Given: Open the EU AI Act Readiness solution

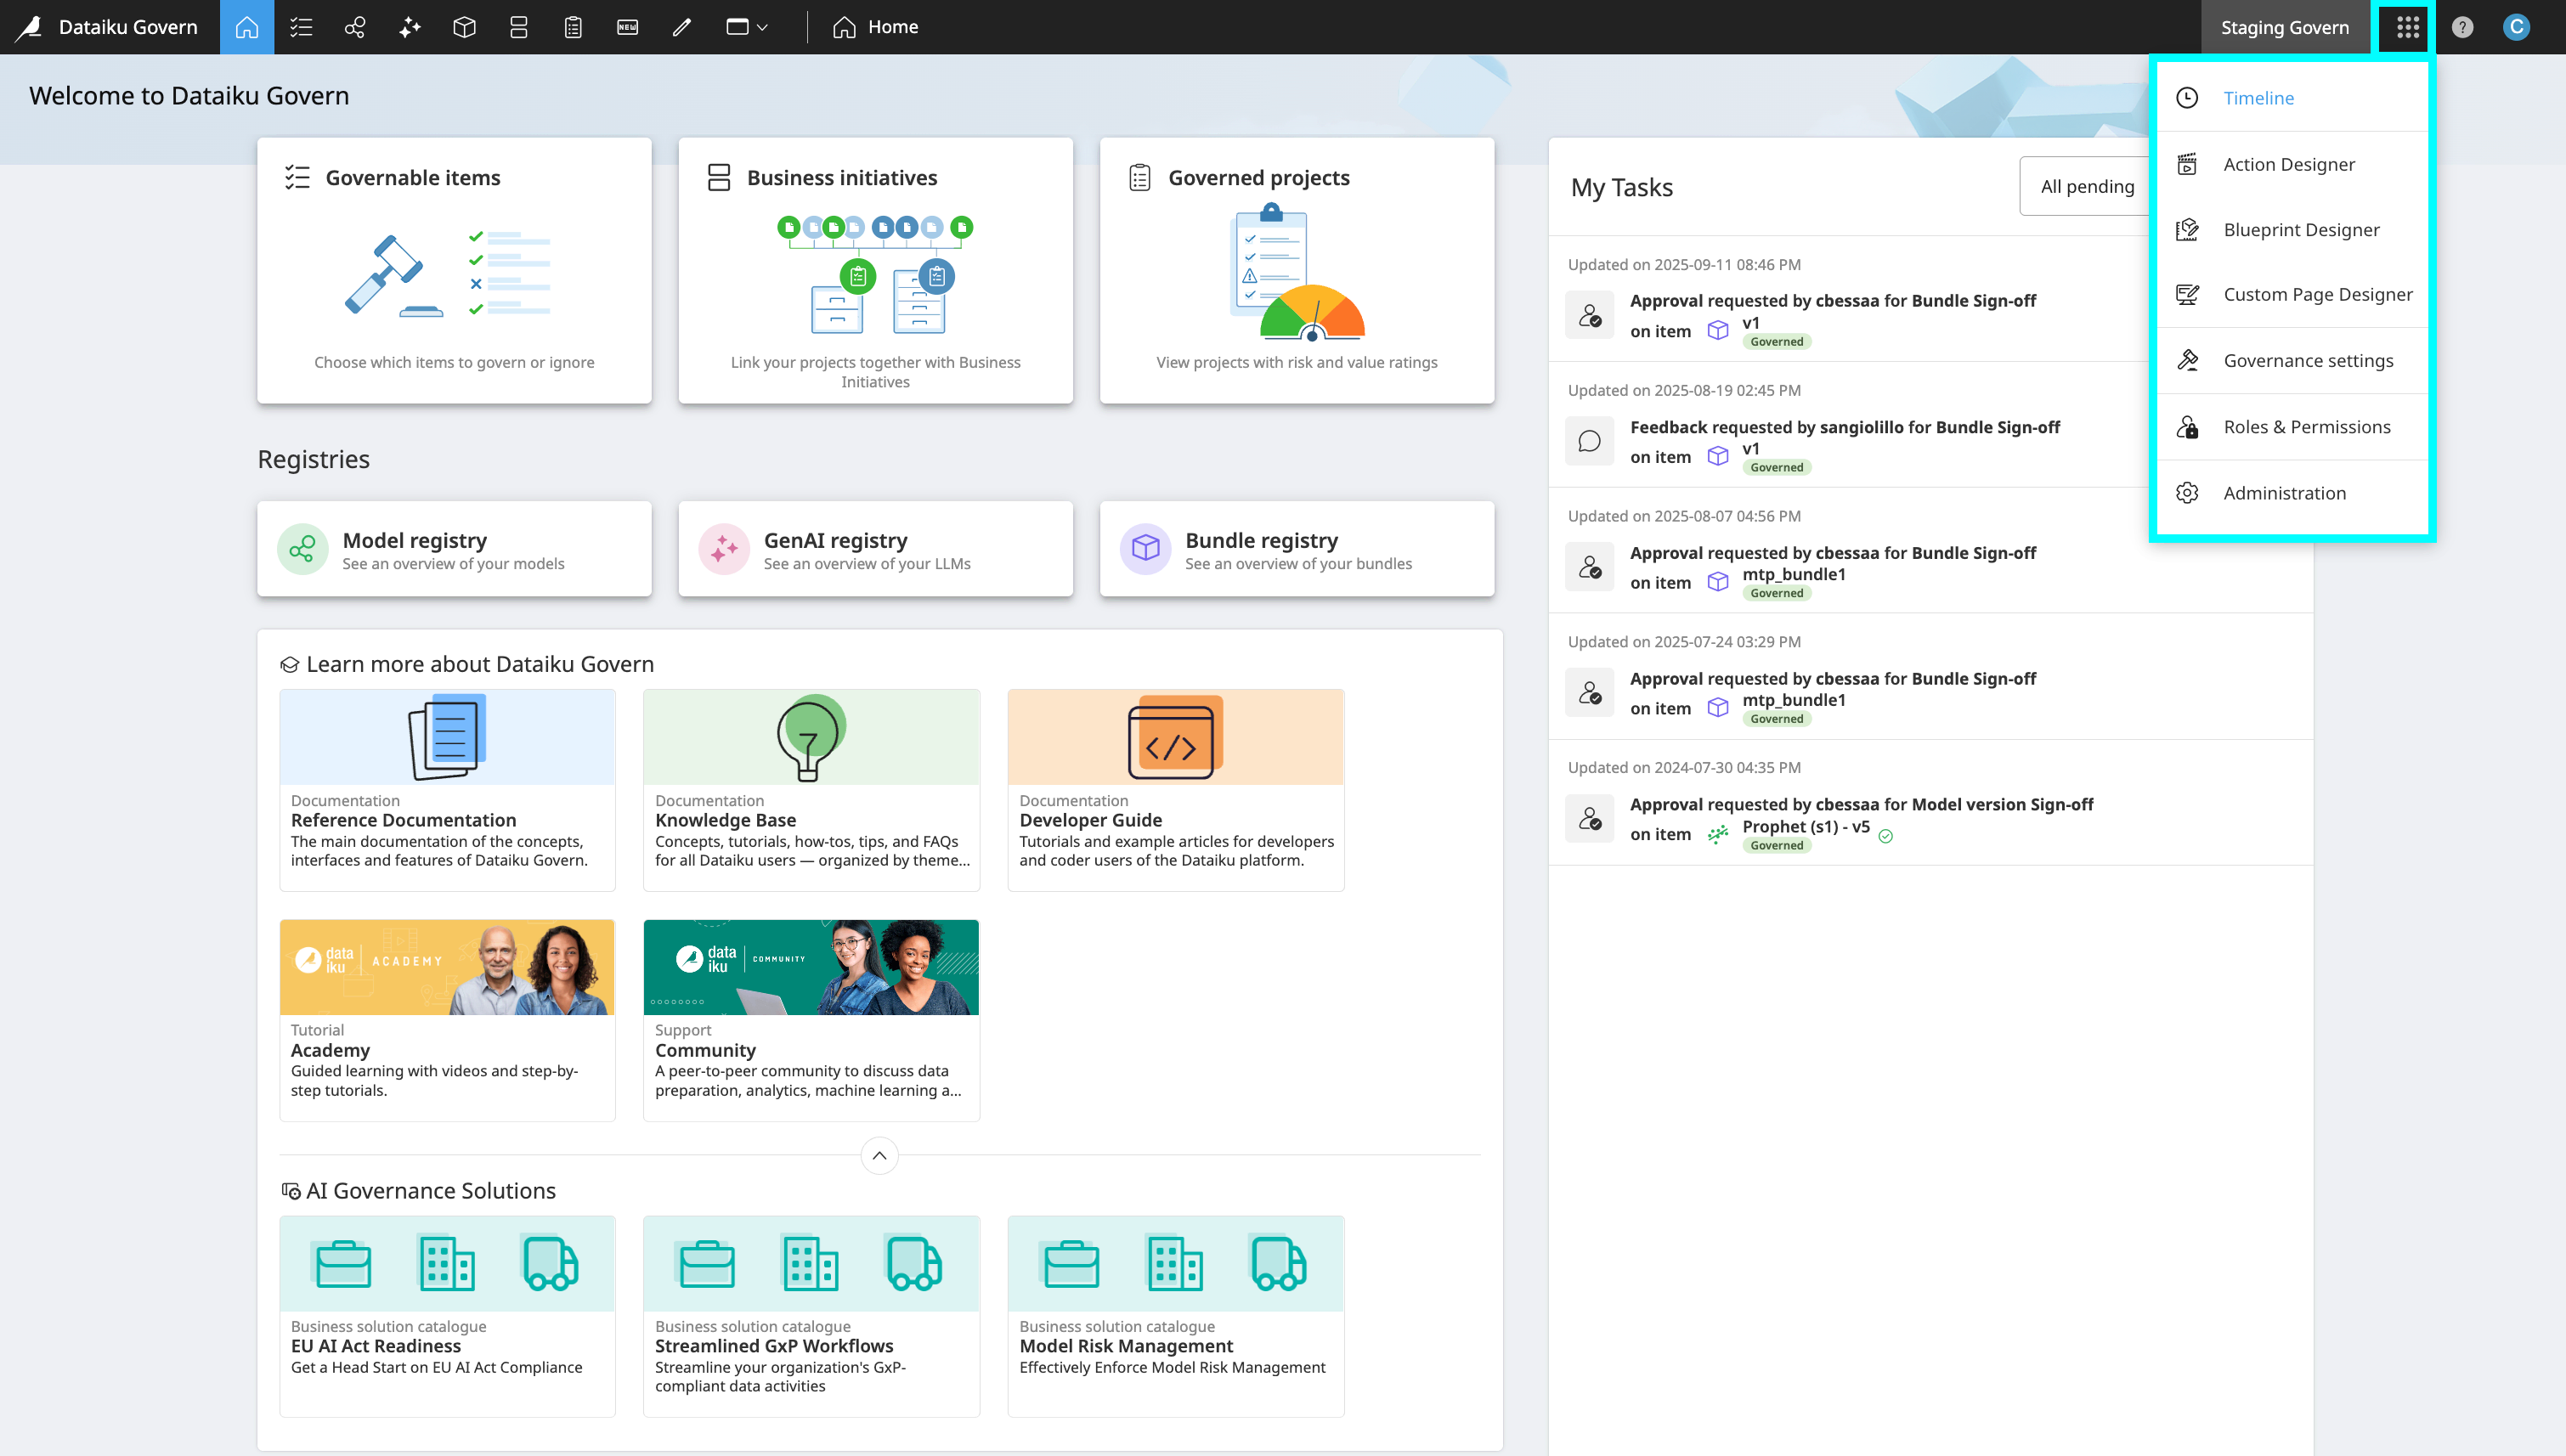Looking at the screenshot, I should [x=447, y=1316].
